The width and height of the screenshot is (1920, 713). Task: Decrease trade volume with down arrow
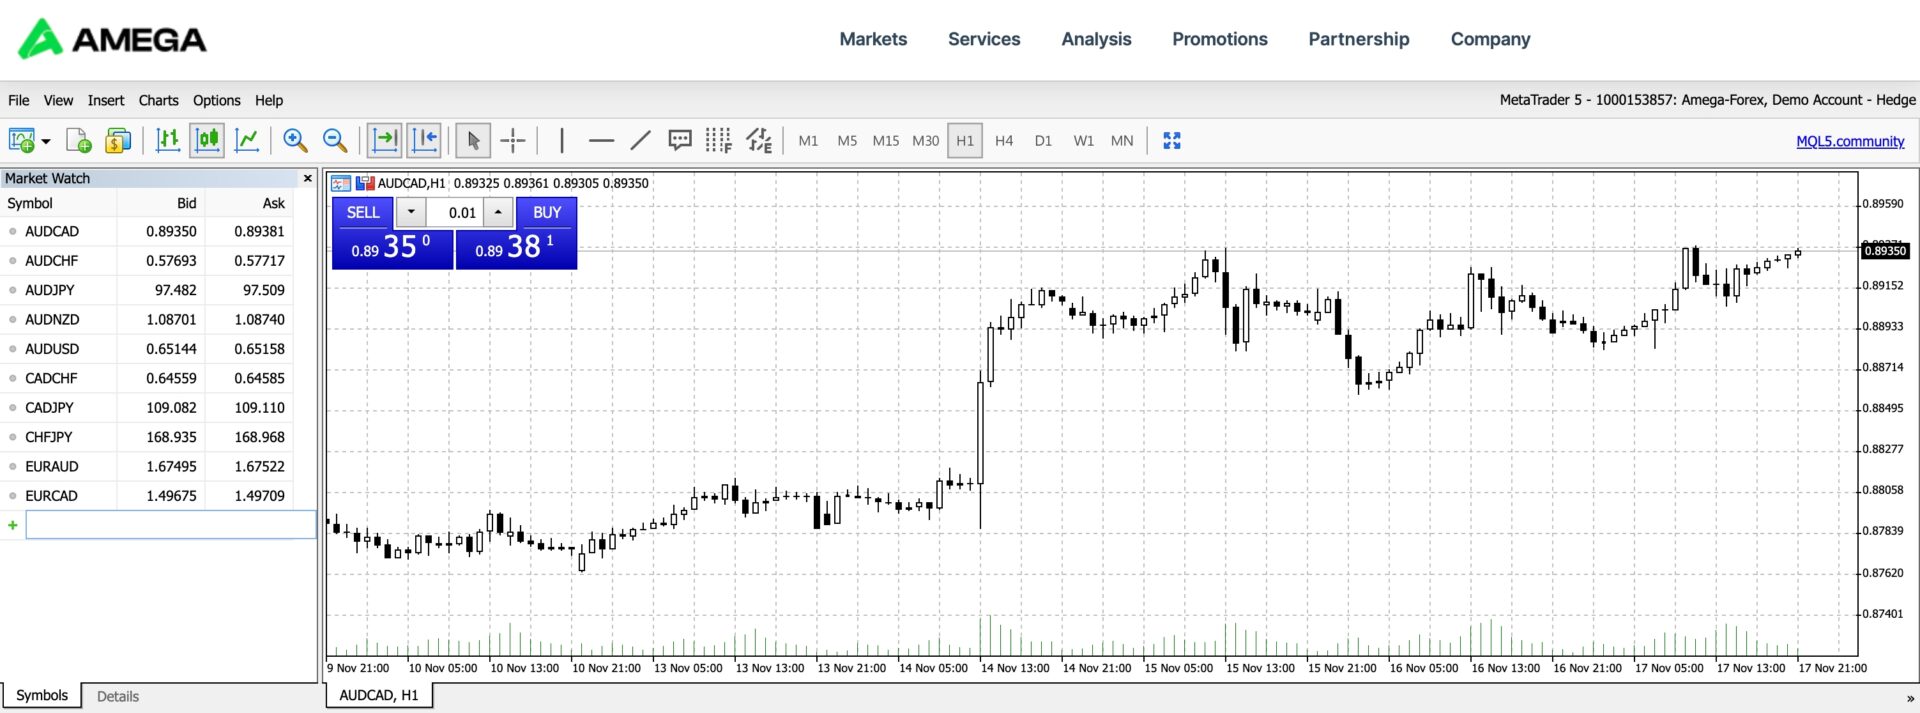pos(411,212)
